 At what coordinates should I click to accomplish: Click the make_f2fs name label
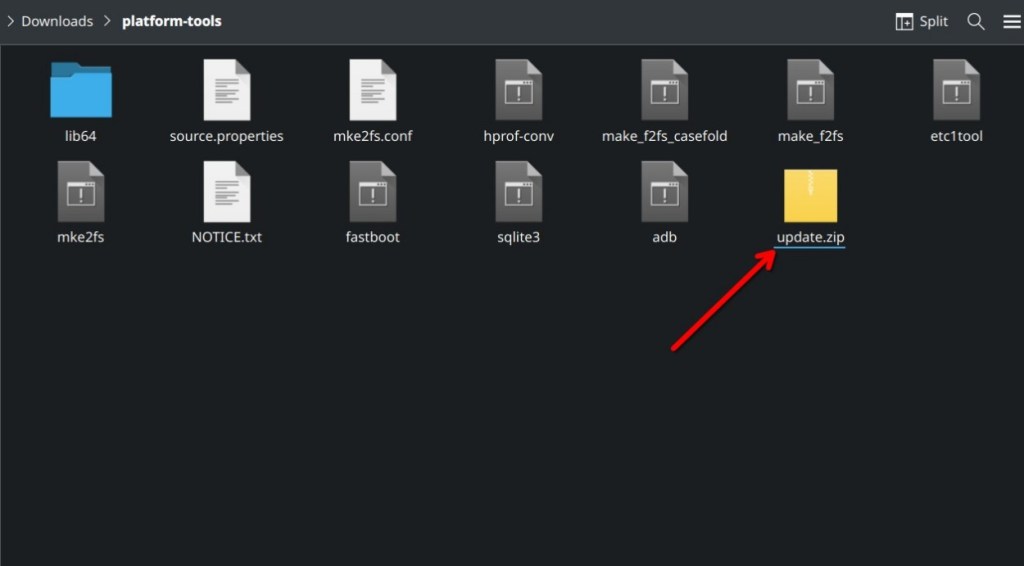pyautogui.click(x=810, y=136)
